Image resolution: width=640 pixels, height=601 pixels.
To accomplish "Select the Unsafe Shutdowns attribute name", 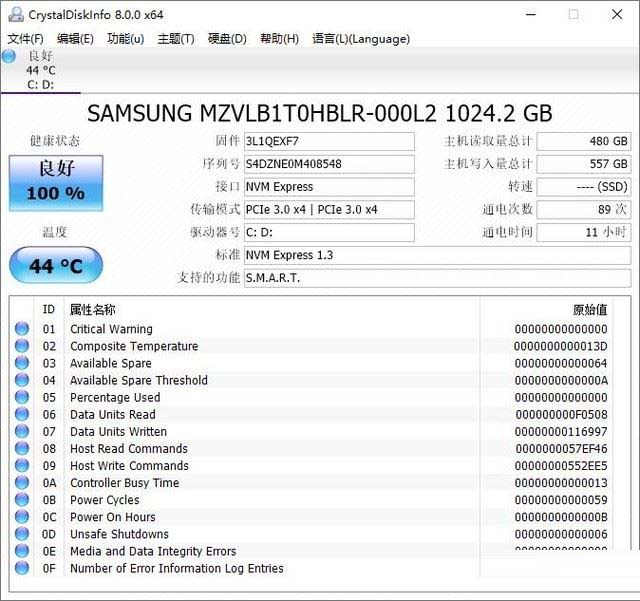I will (119, 534).
